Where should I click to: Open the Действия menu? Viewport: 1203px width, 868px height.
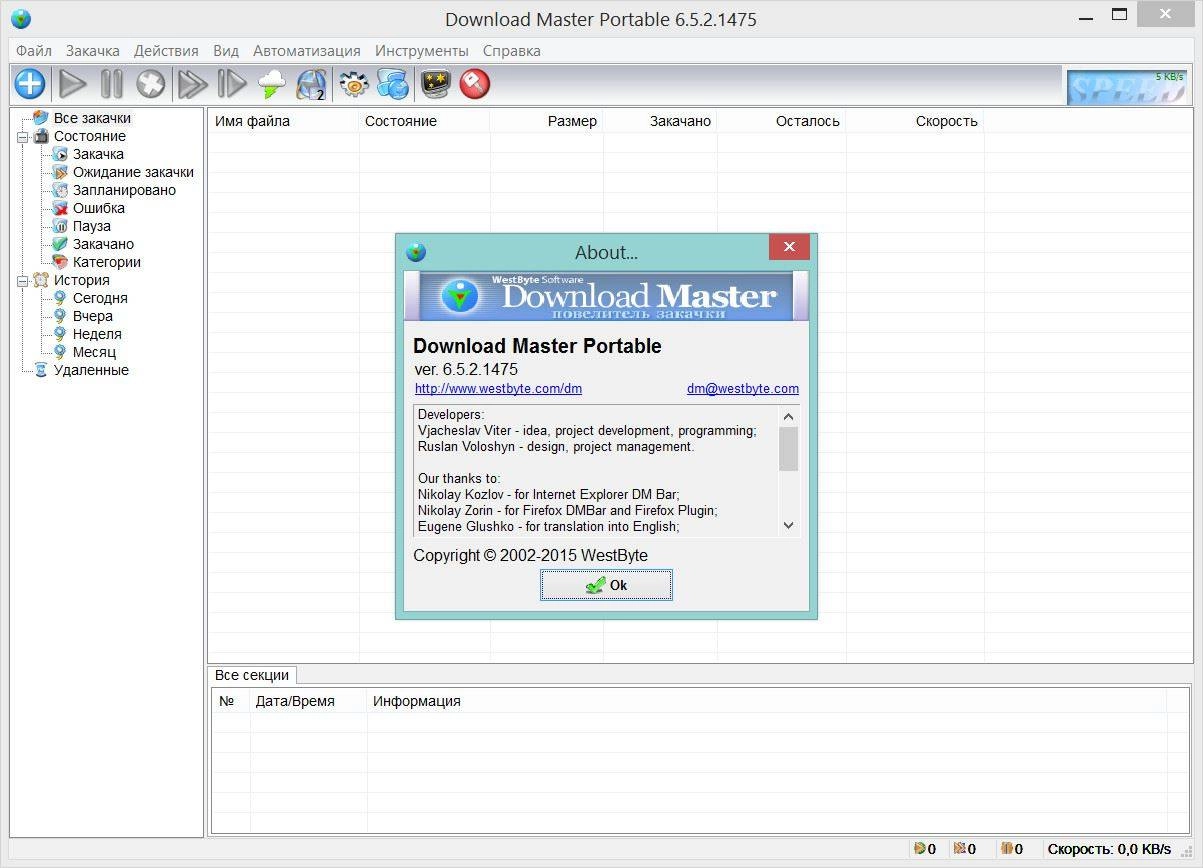click(166, 50)
